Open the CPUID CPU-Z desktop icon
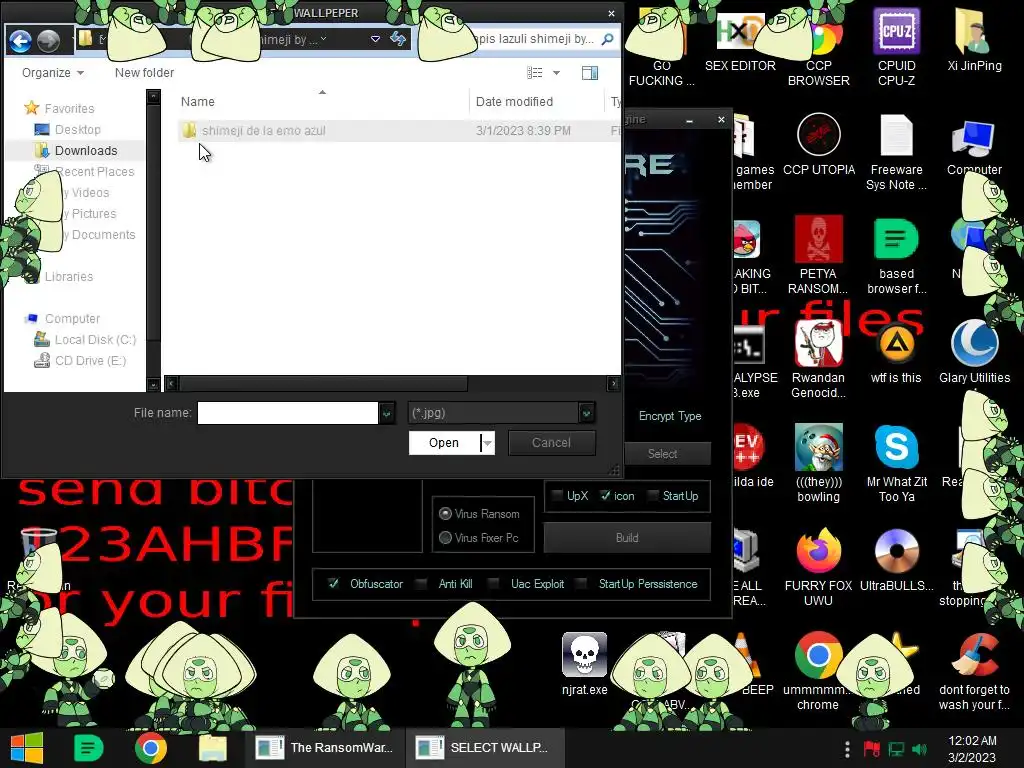Viewport: 1024px width, 768px height. [x=896, y=47]
